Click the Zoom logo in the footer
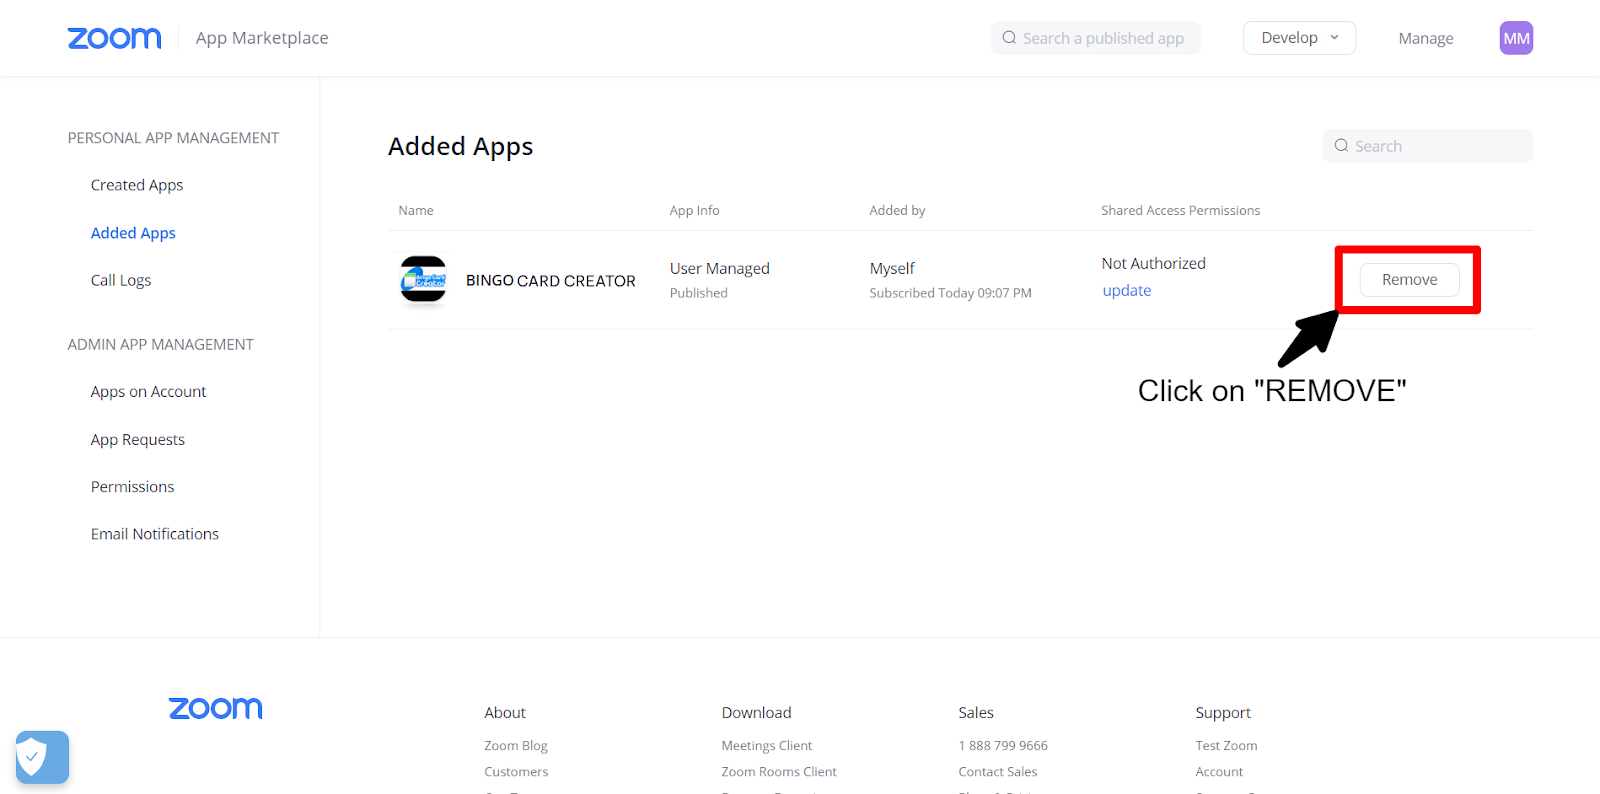Screen dimensions: 1600x794 click(x=215, y=708)
